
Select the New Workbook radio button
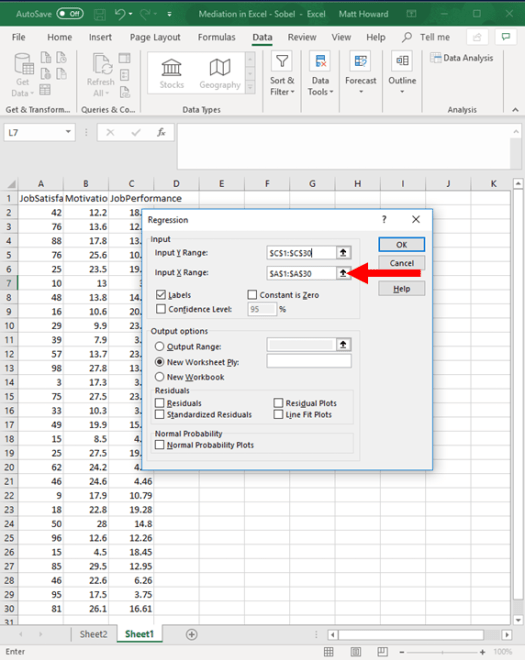159,377
